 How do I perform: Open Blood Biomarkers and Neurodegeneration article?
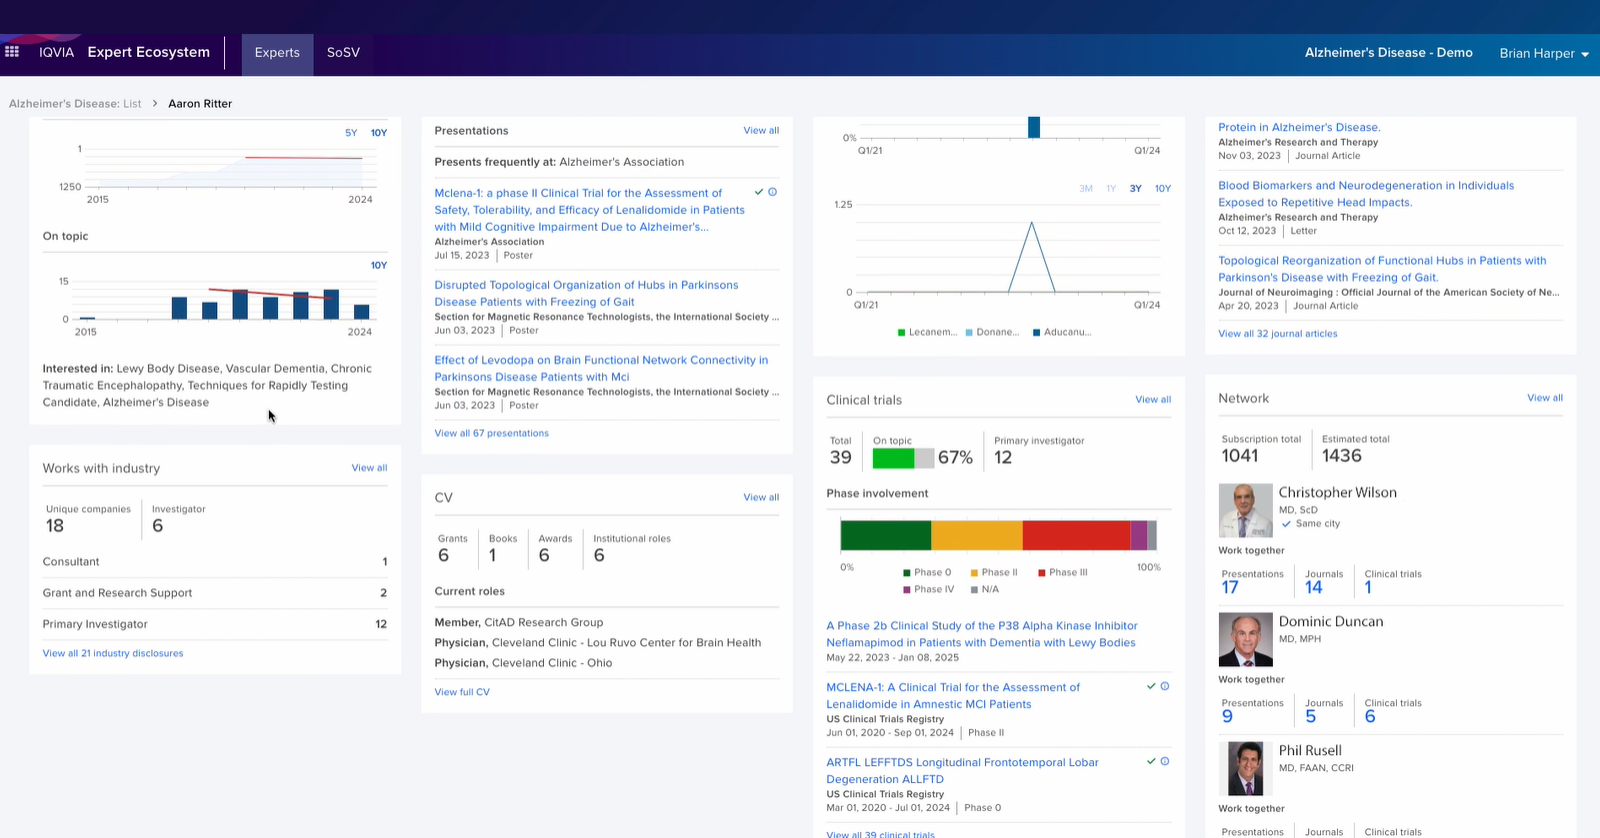pos(1366,194)
